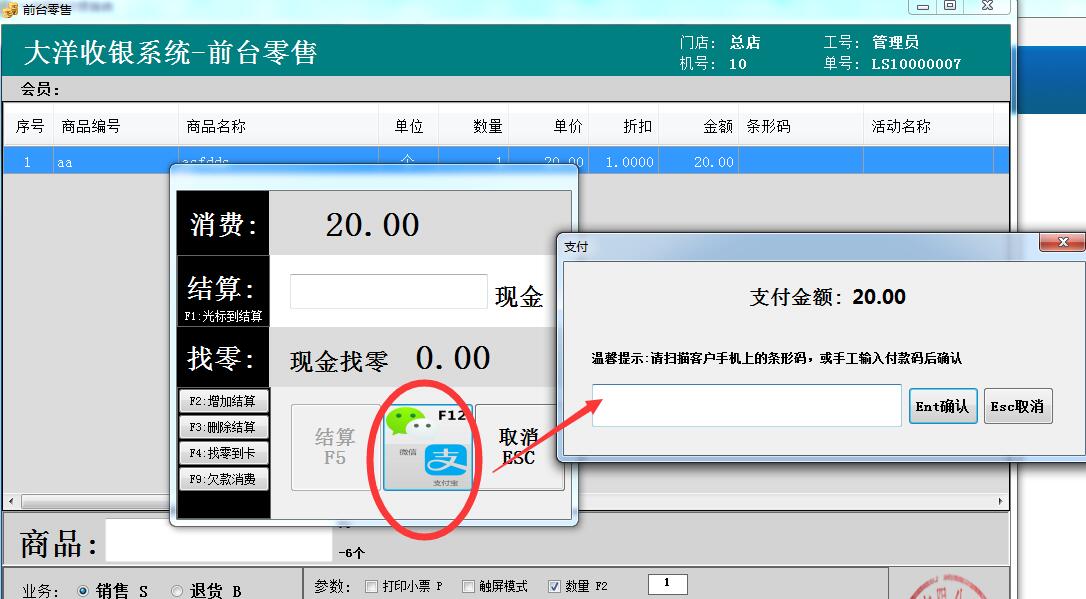Screen dimensions: 1086x599
Task: Focus the 商品 entry field
Action: click(x=219, y=540)
